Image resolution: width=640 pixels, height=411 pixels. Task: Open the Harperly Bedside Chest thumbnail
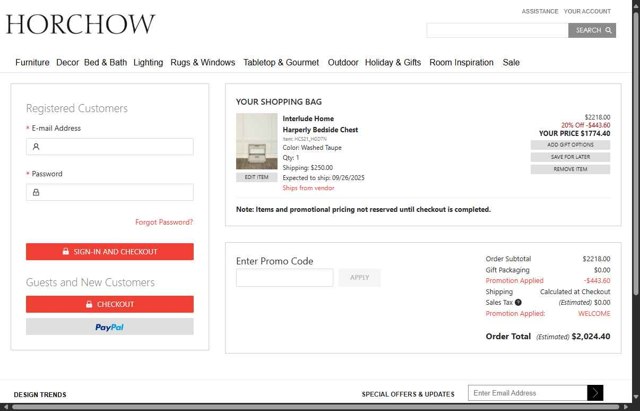coord(257,141)
